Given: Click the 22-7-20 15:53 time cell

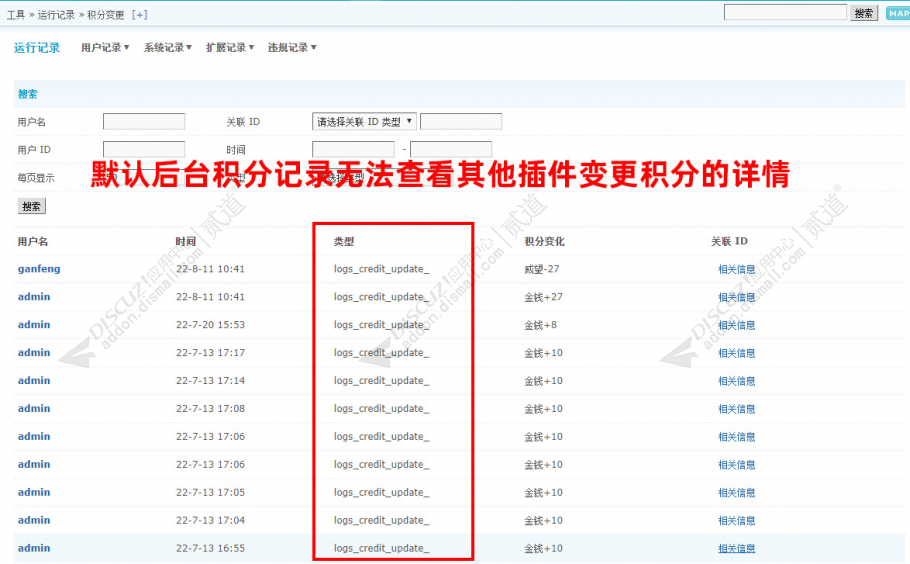Looking at the screenshot, I should click(x=210, y=324).
